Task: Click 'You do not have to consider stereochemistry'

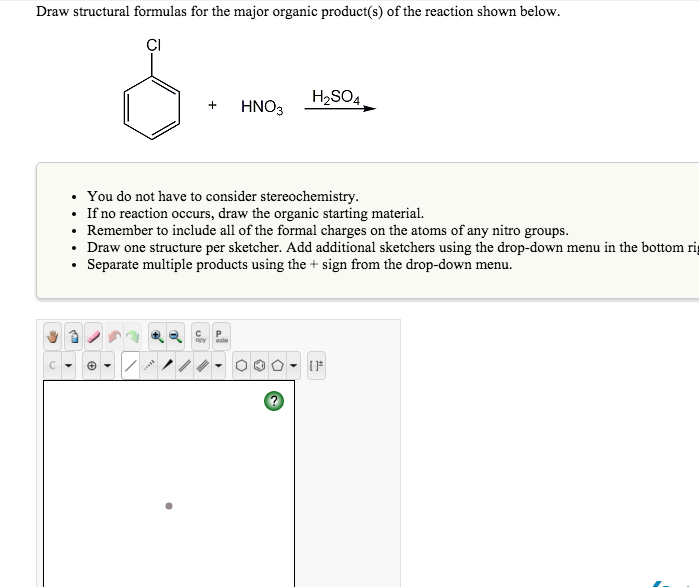Action: click(222, 196)
